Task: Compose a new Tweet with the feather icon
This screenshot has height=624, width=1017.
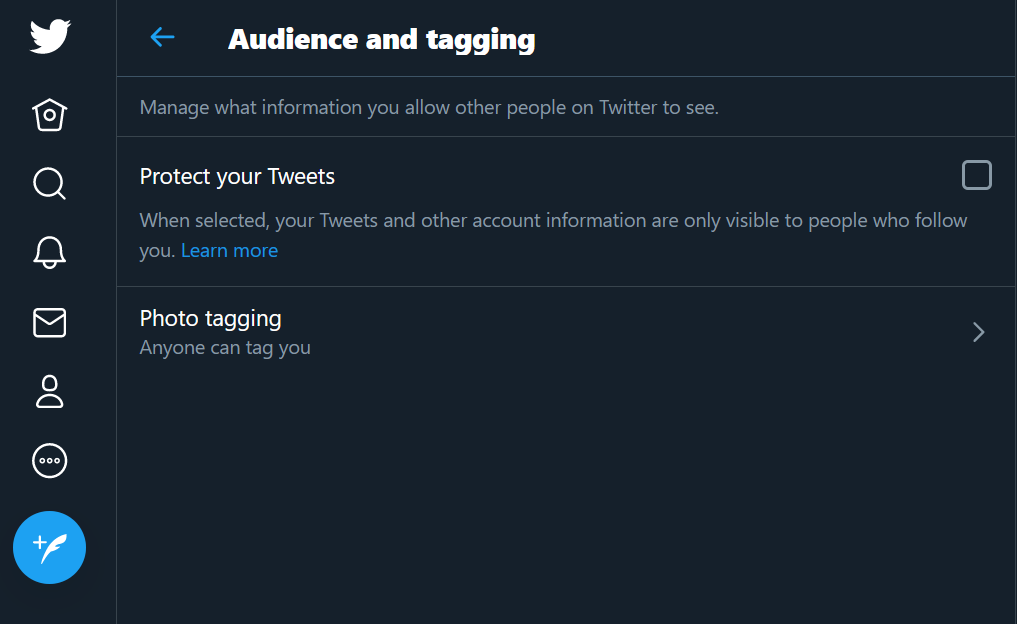Action: pos(49,548)
